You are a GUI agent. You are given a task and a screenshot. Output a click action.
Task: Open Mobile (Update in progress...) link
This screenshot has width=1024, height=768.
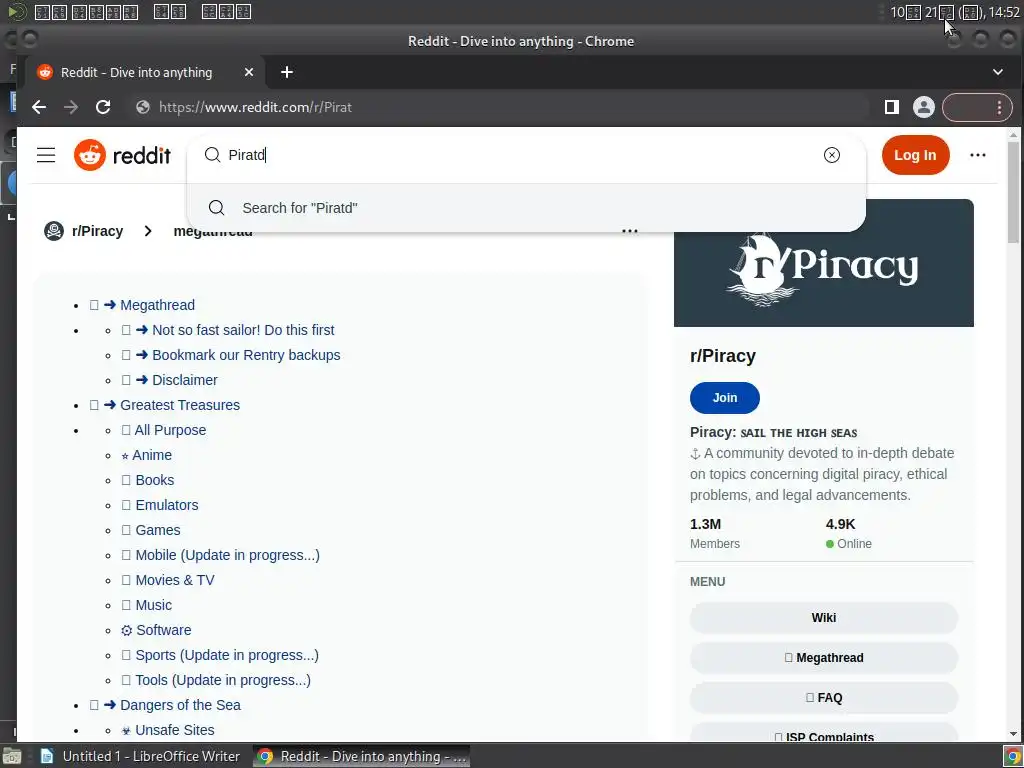pos(227,555)
